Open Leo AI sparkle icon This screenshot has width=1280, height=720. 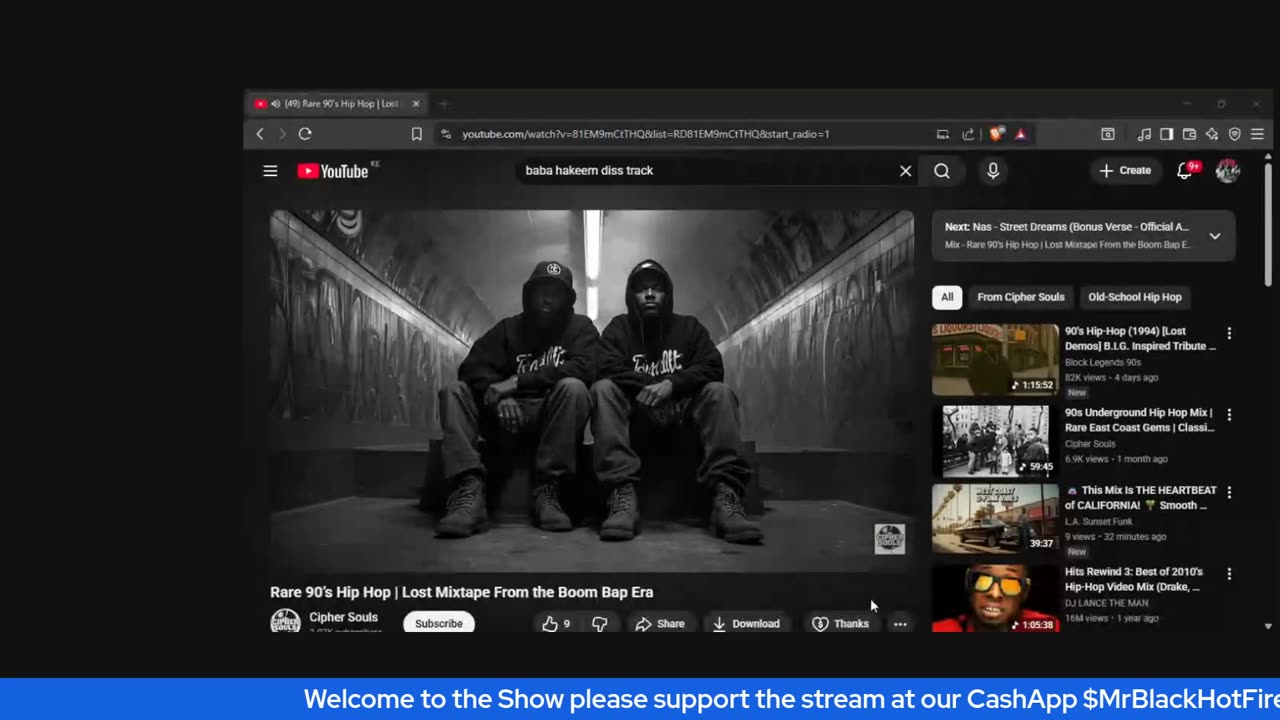click(x=1212, y=134)
